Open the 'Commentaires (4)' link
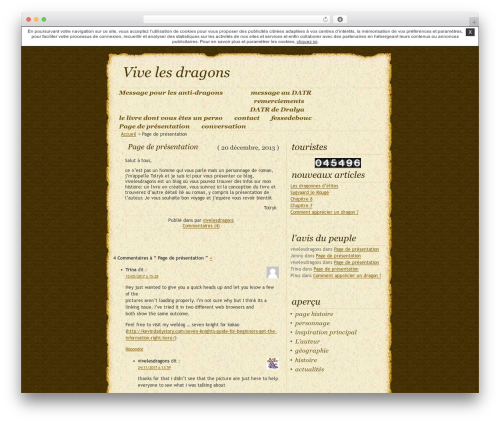 click(x=201, y=226)
